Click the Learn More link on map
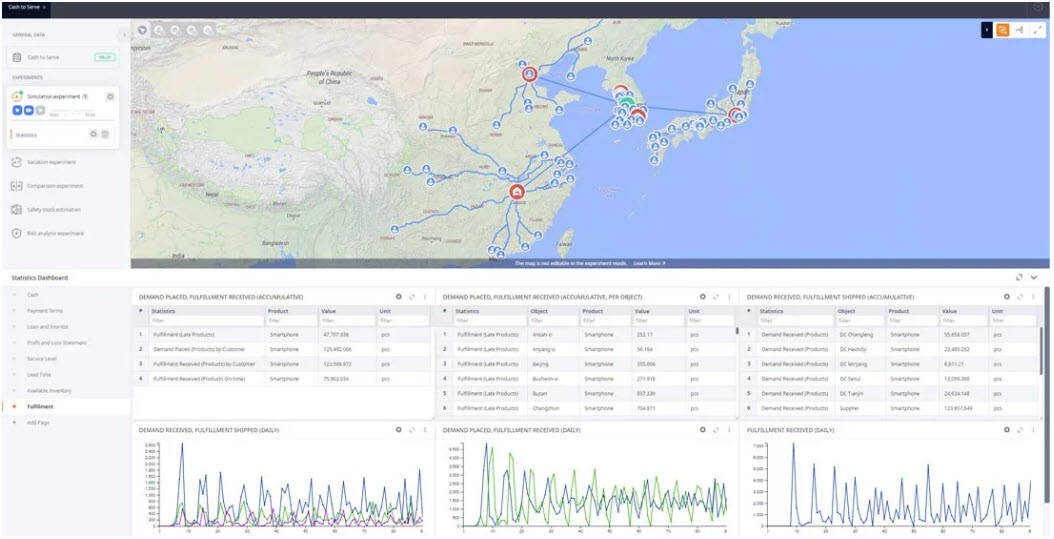This screenshot has height=539, width=1054. coord(648,263)
